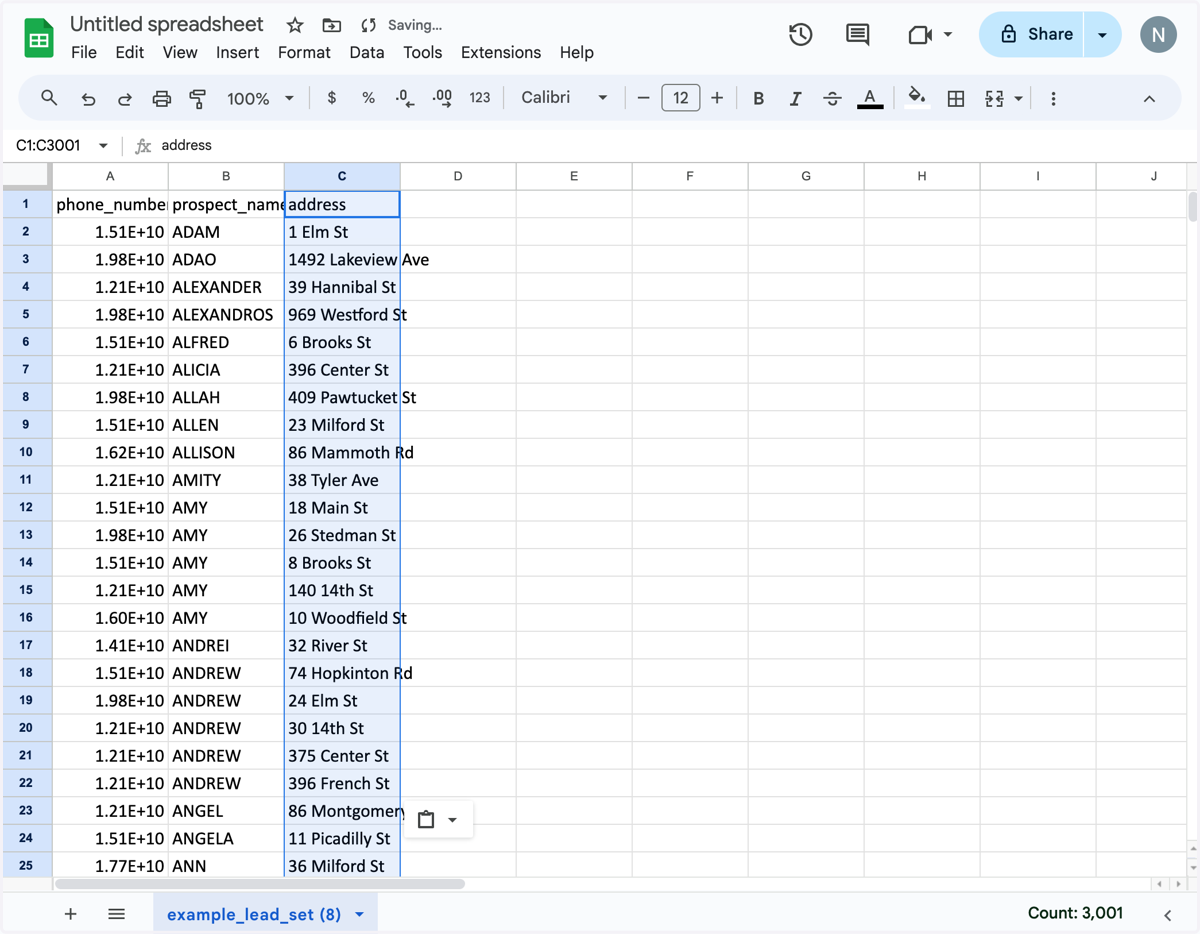1200x934 pixels.
Task: Open the Help menu
Action: (577, 52)
